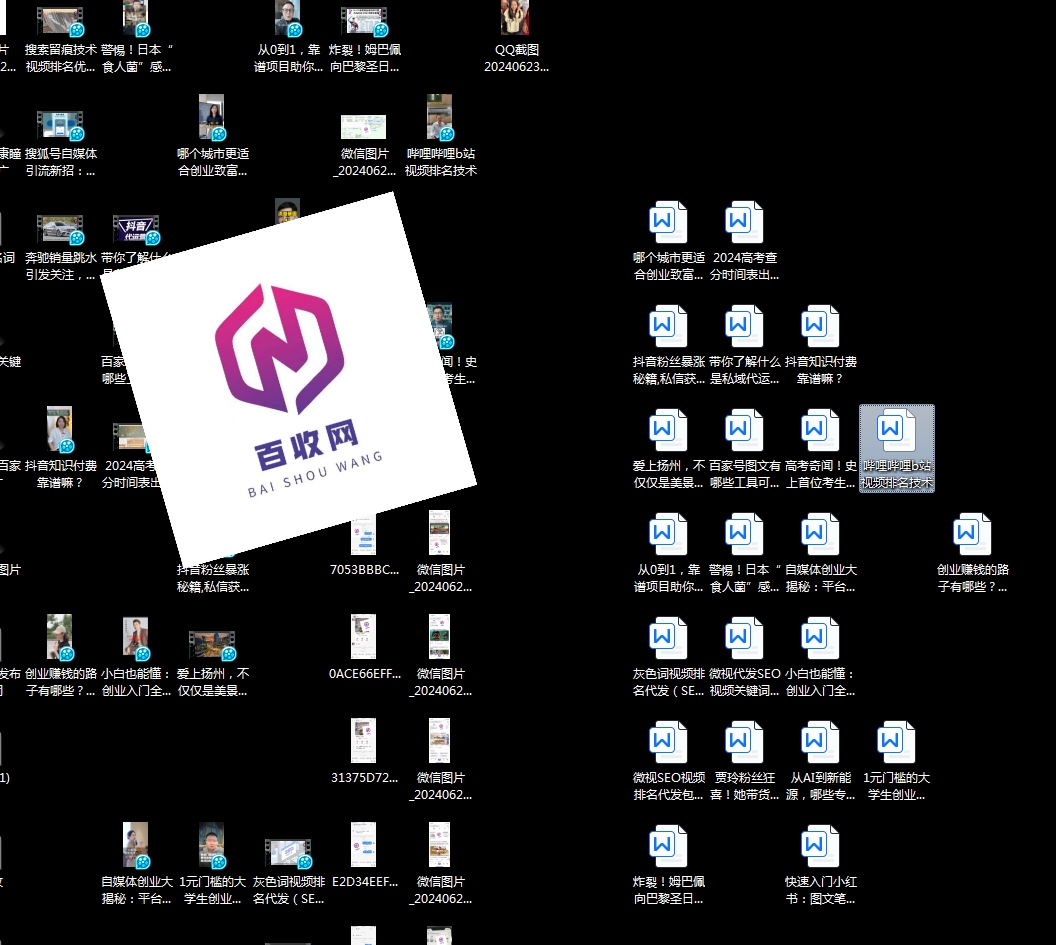Screen dimensions: 1056x945
Task: Select 微信图片 image beside the 0ACE66EFF file
Action: pos(440,657)
